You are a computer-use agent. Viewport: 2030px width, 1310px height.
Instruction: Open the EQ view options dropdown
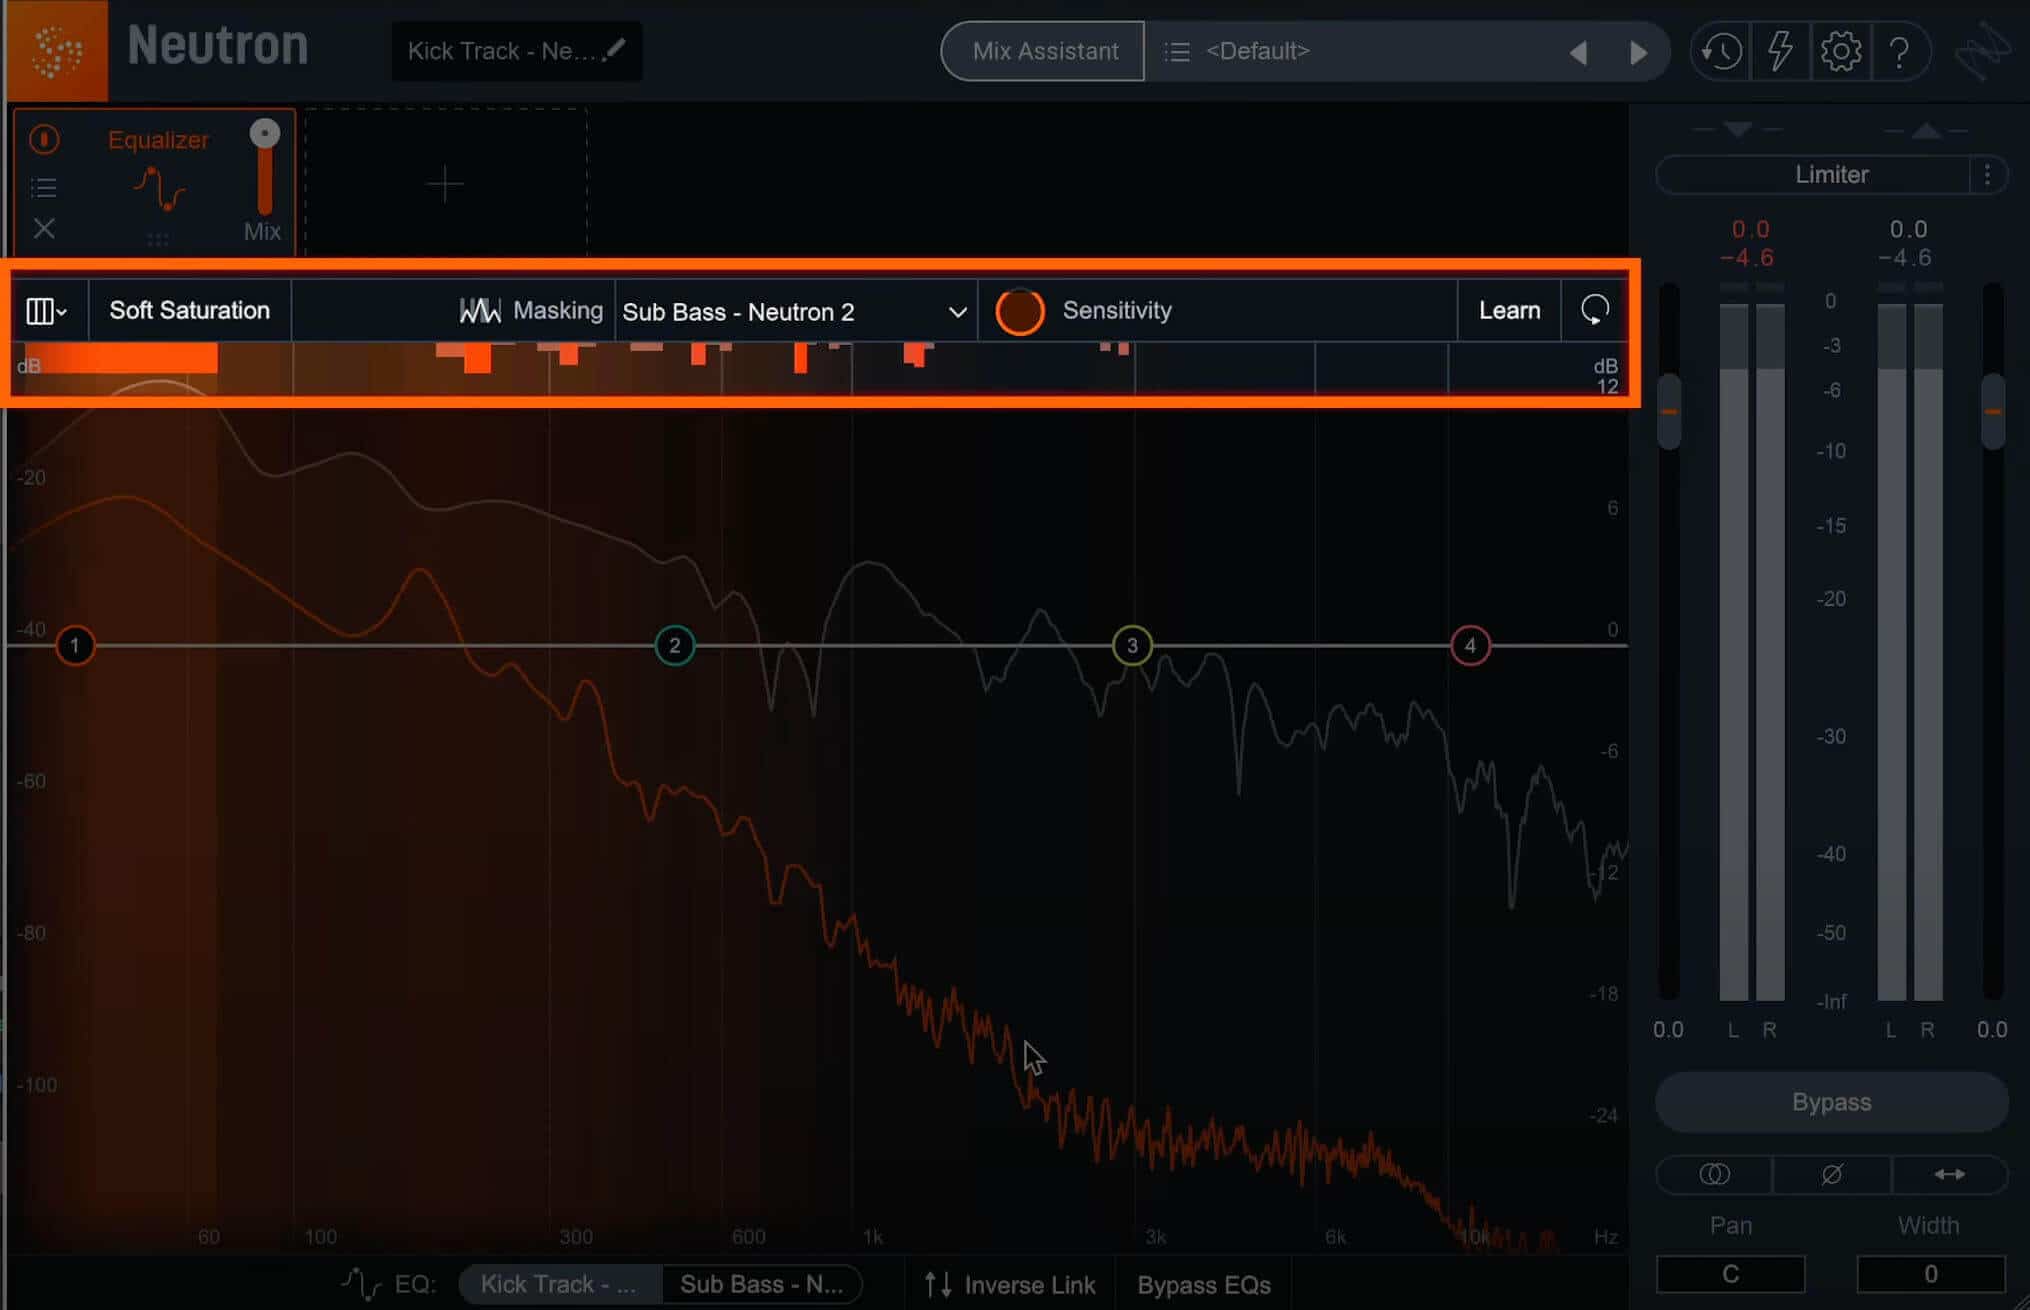[46, 311]
